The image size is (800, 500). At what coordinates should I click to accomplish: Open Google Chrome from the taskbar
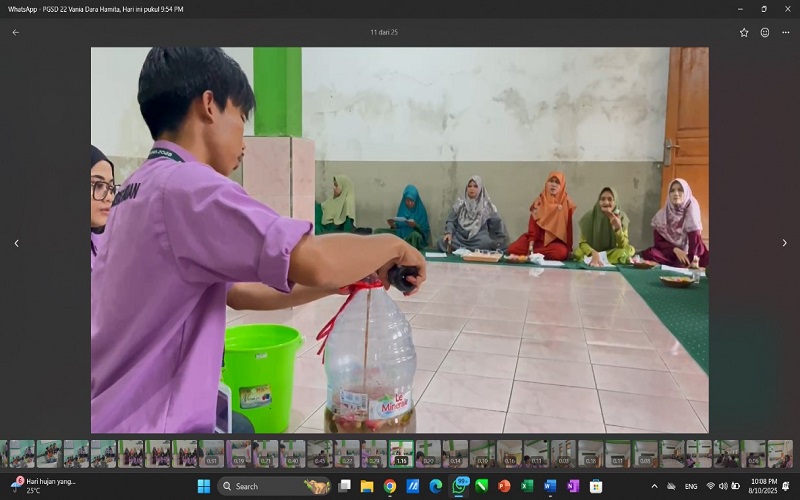click(x=390, y=486)
